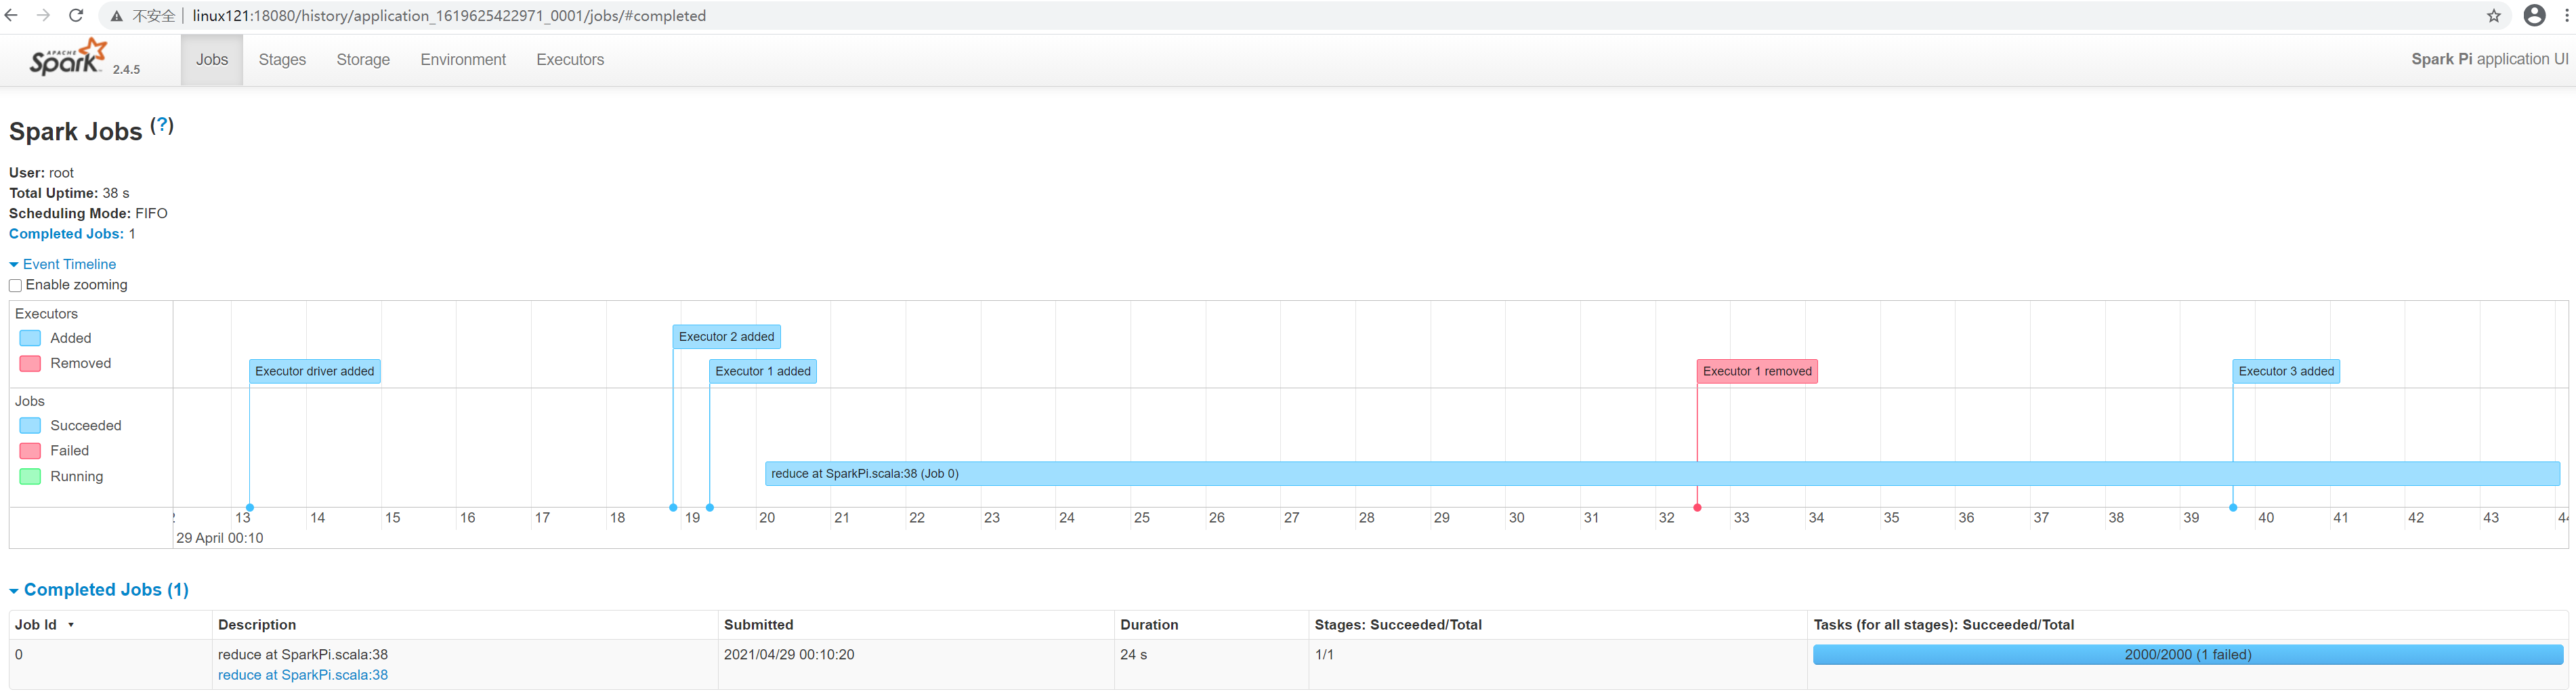Collapse the Completed Jobs (1) section
This screenshot has width=2576, height=698.
coord(99,590)
